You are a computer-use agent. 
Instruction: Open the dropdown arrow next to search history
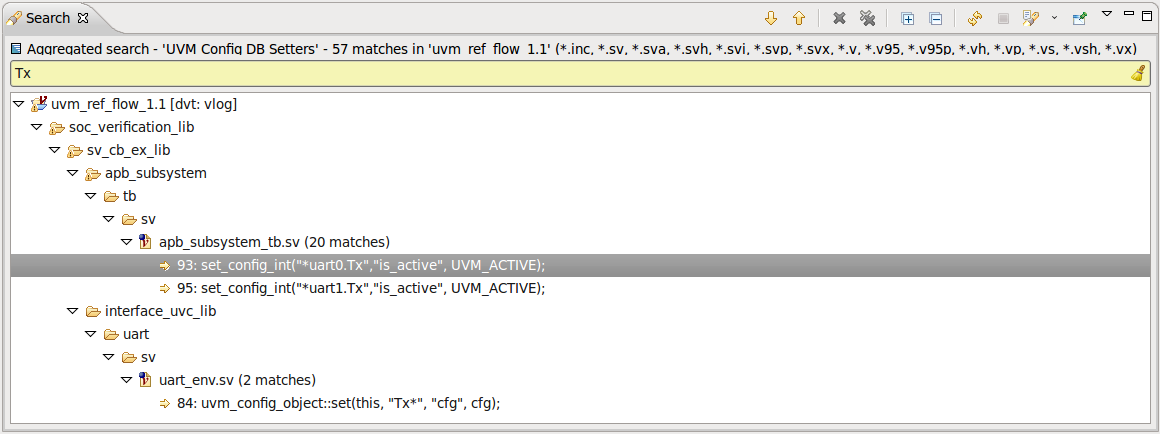coord(1054,18)
